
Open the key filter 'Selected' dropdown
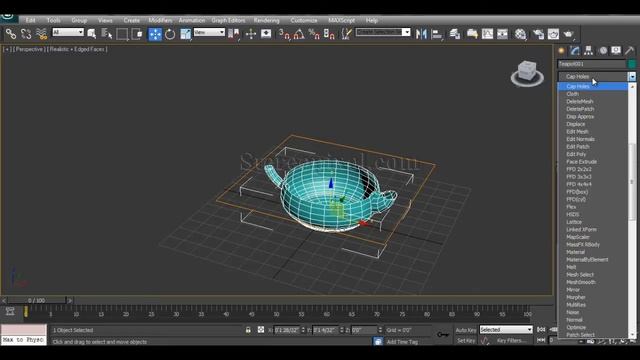click(506, 329)
